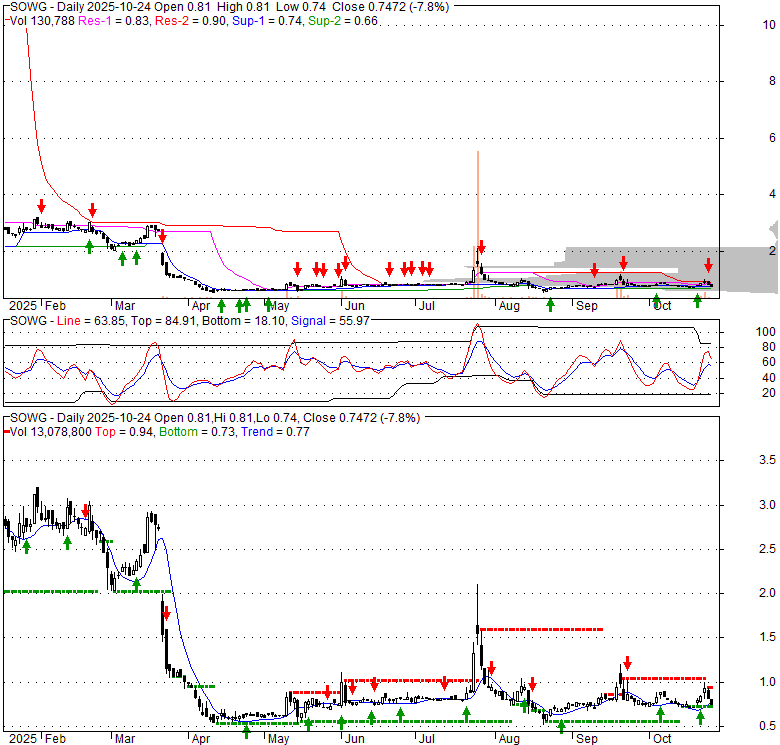780x745 pixels.
Task: Select the Sup-1 = 0.74 legend entry
Action: pos(268,21)
